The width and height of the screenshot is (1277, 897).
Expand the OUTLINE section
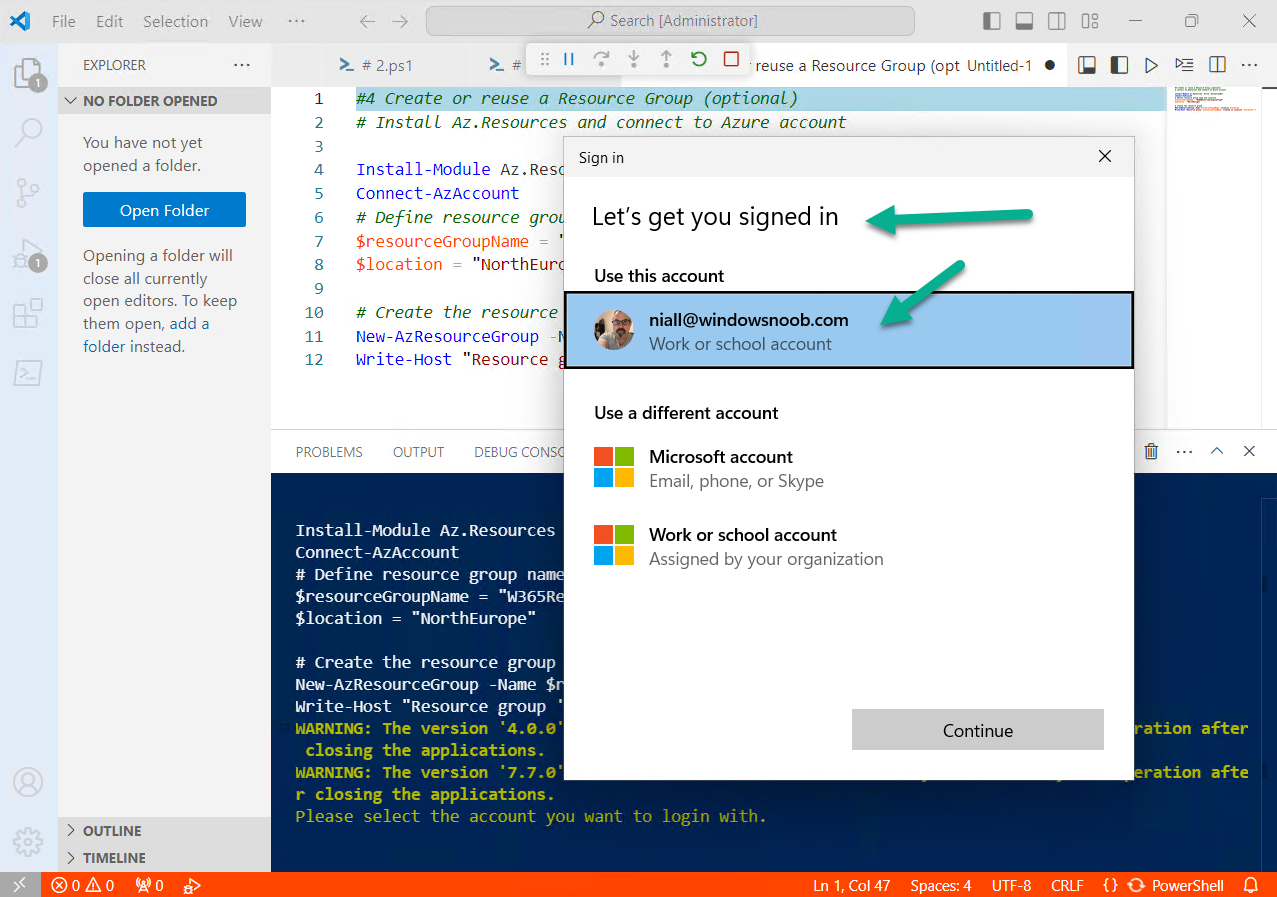click(112, 831)
